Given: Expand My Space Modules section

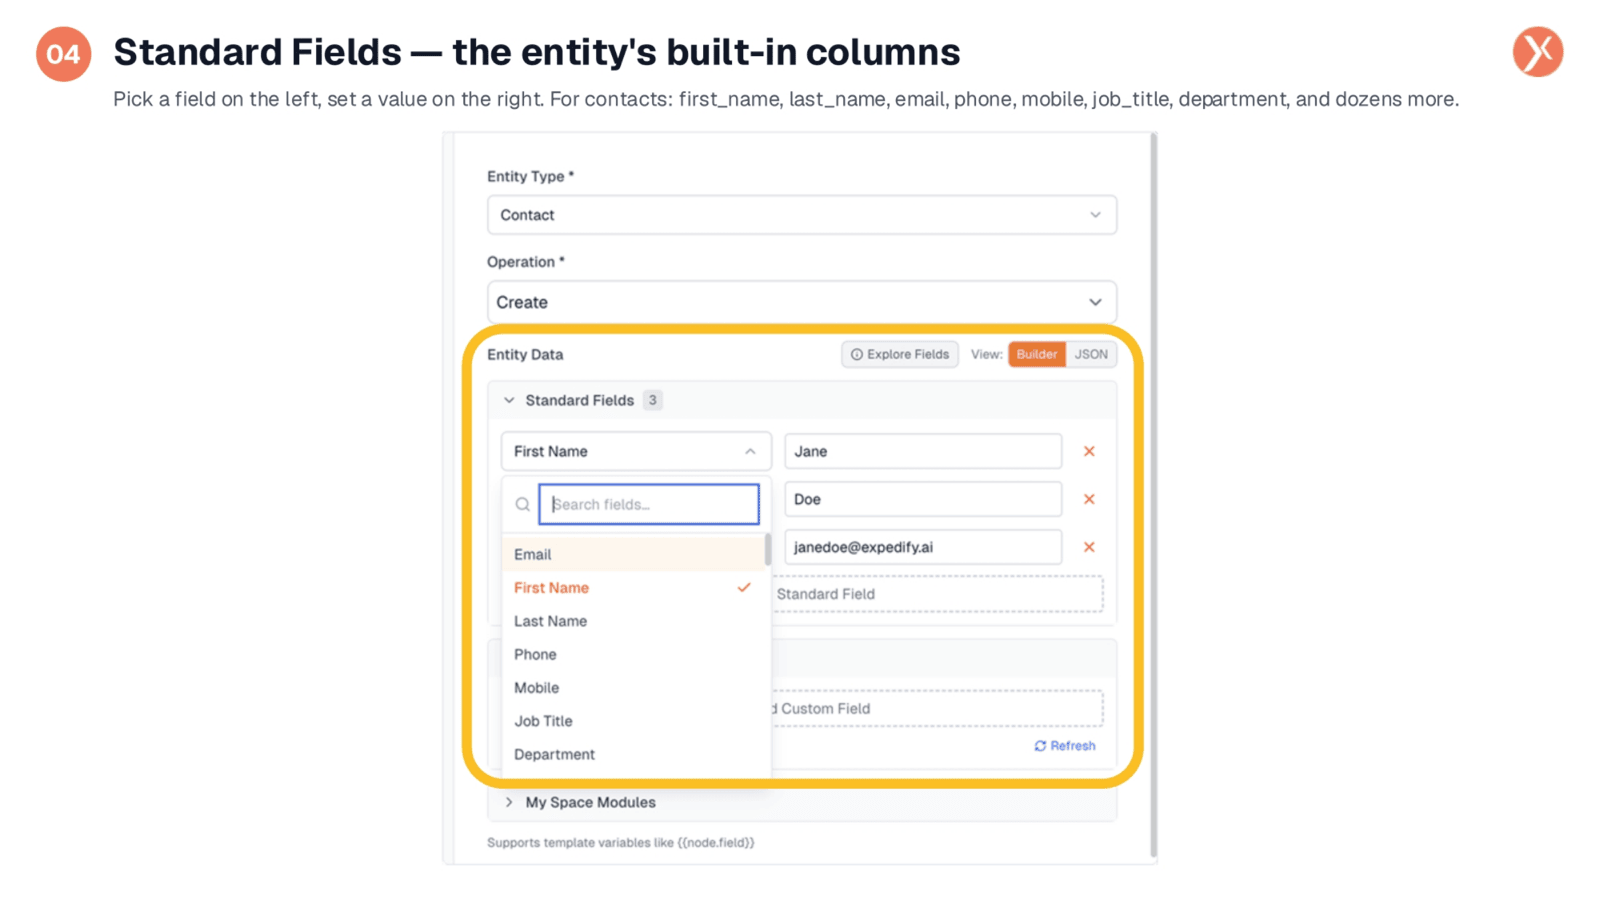Looking at the screenshot, I should [509, 802].
